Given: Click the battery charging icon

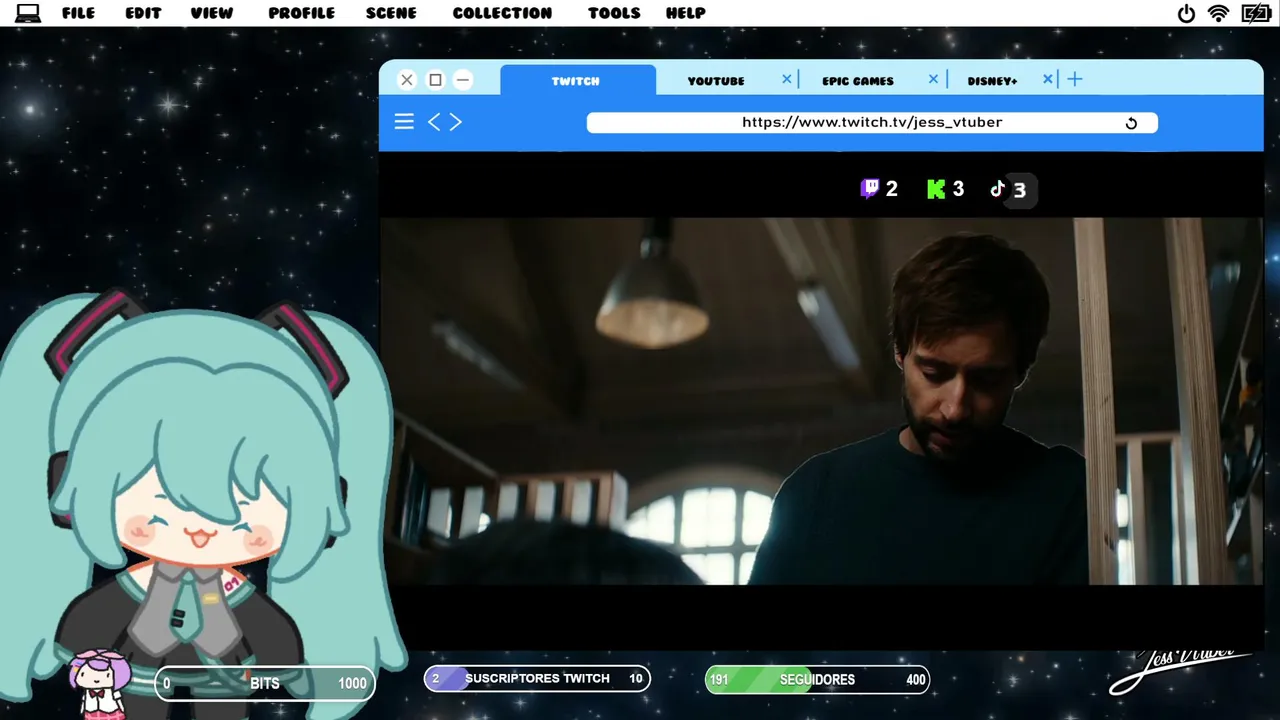Looking at the screenshot, I should point(1256,13).
